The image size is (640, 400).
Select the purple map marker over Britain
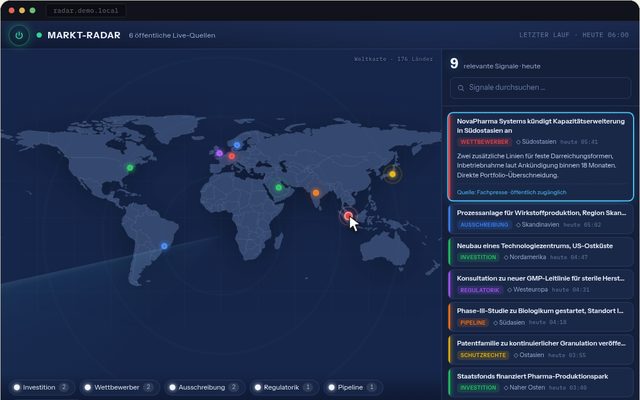(219, 153)
